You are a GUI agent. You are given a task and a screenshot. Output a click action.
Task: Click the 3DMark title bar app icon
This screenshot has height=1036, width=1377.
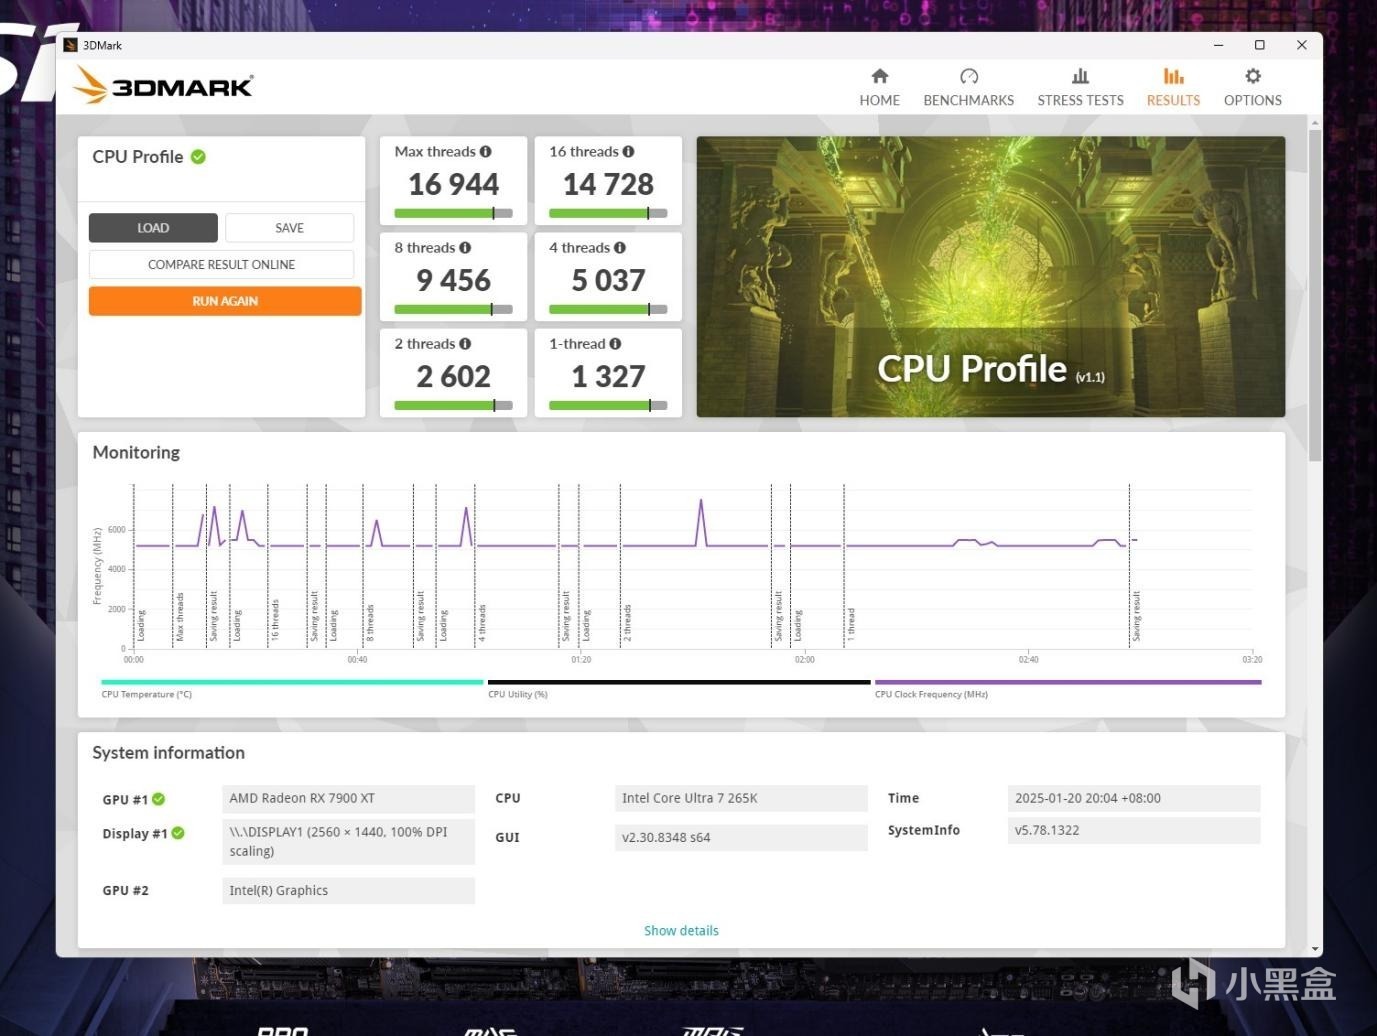tap(70, 45)
